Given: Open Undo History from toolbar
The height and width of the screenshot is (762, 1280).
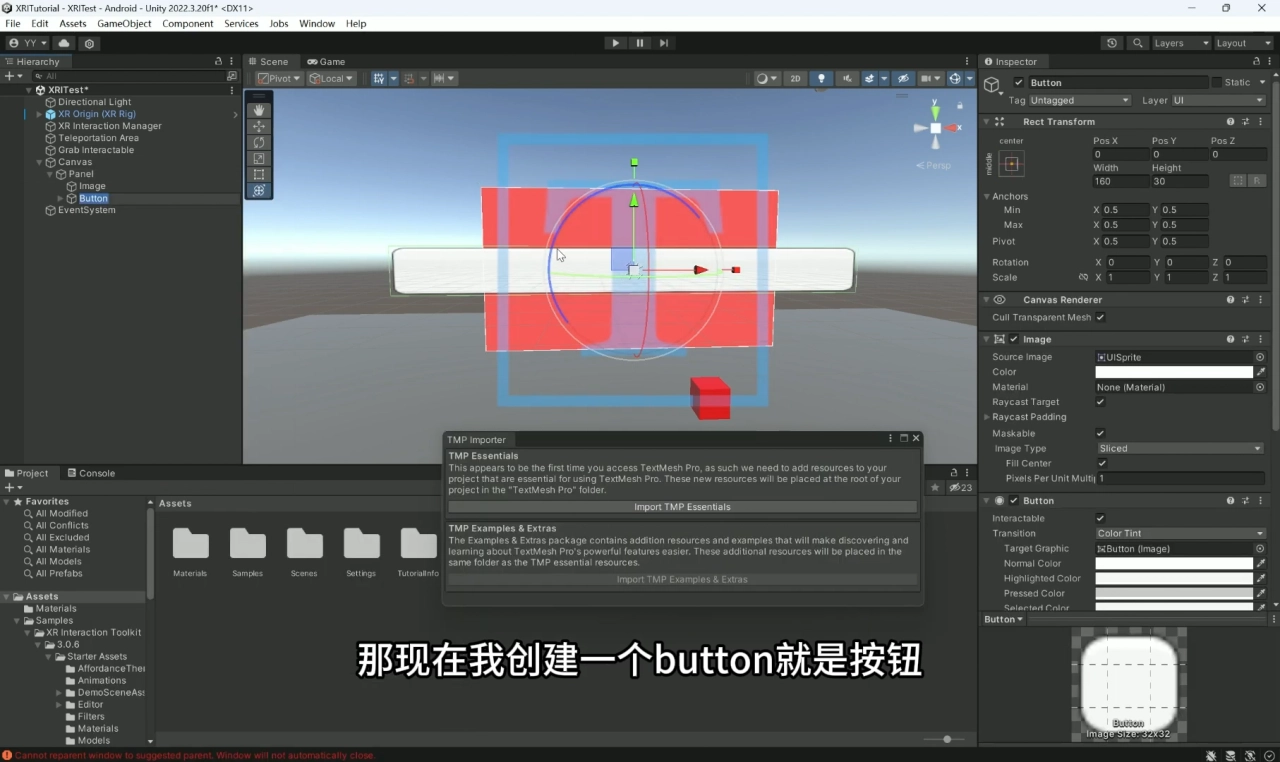Looking at the screenshot, I should click(x=1112, y=43).
